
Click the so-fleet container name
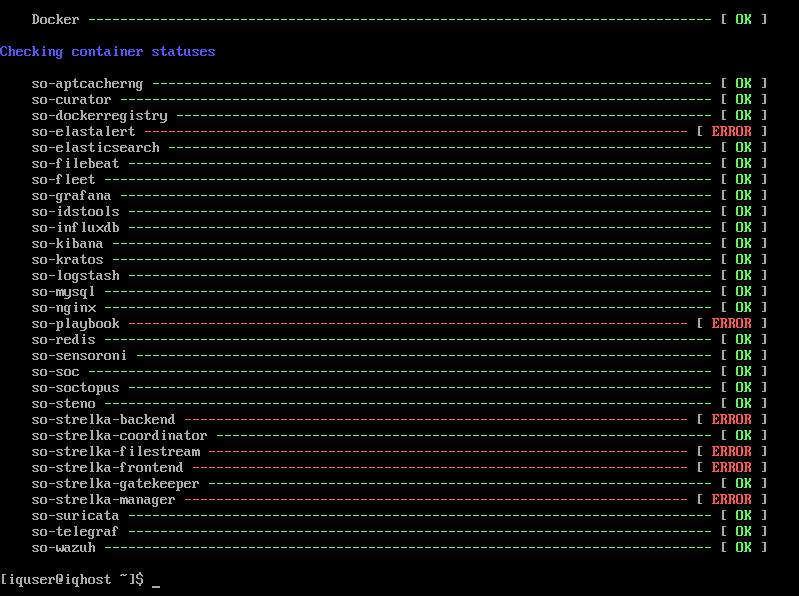click(63, 180)
